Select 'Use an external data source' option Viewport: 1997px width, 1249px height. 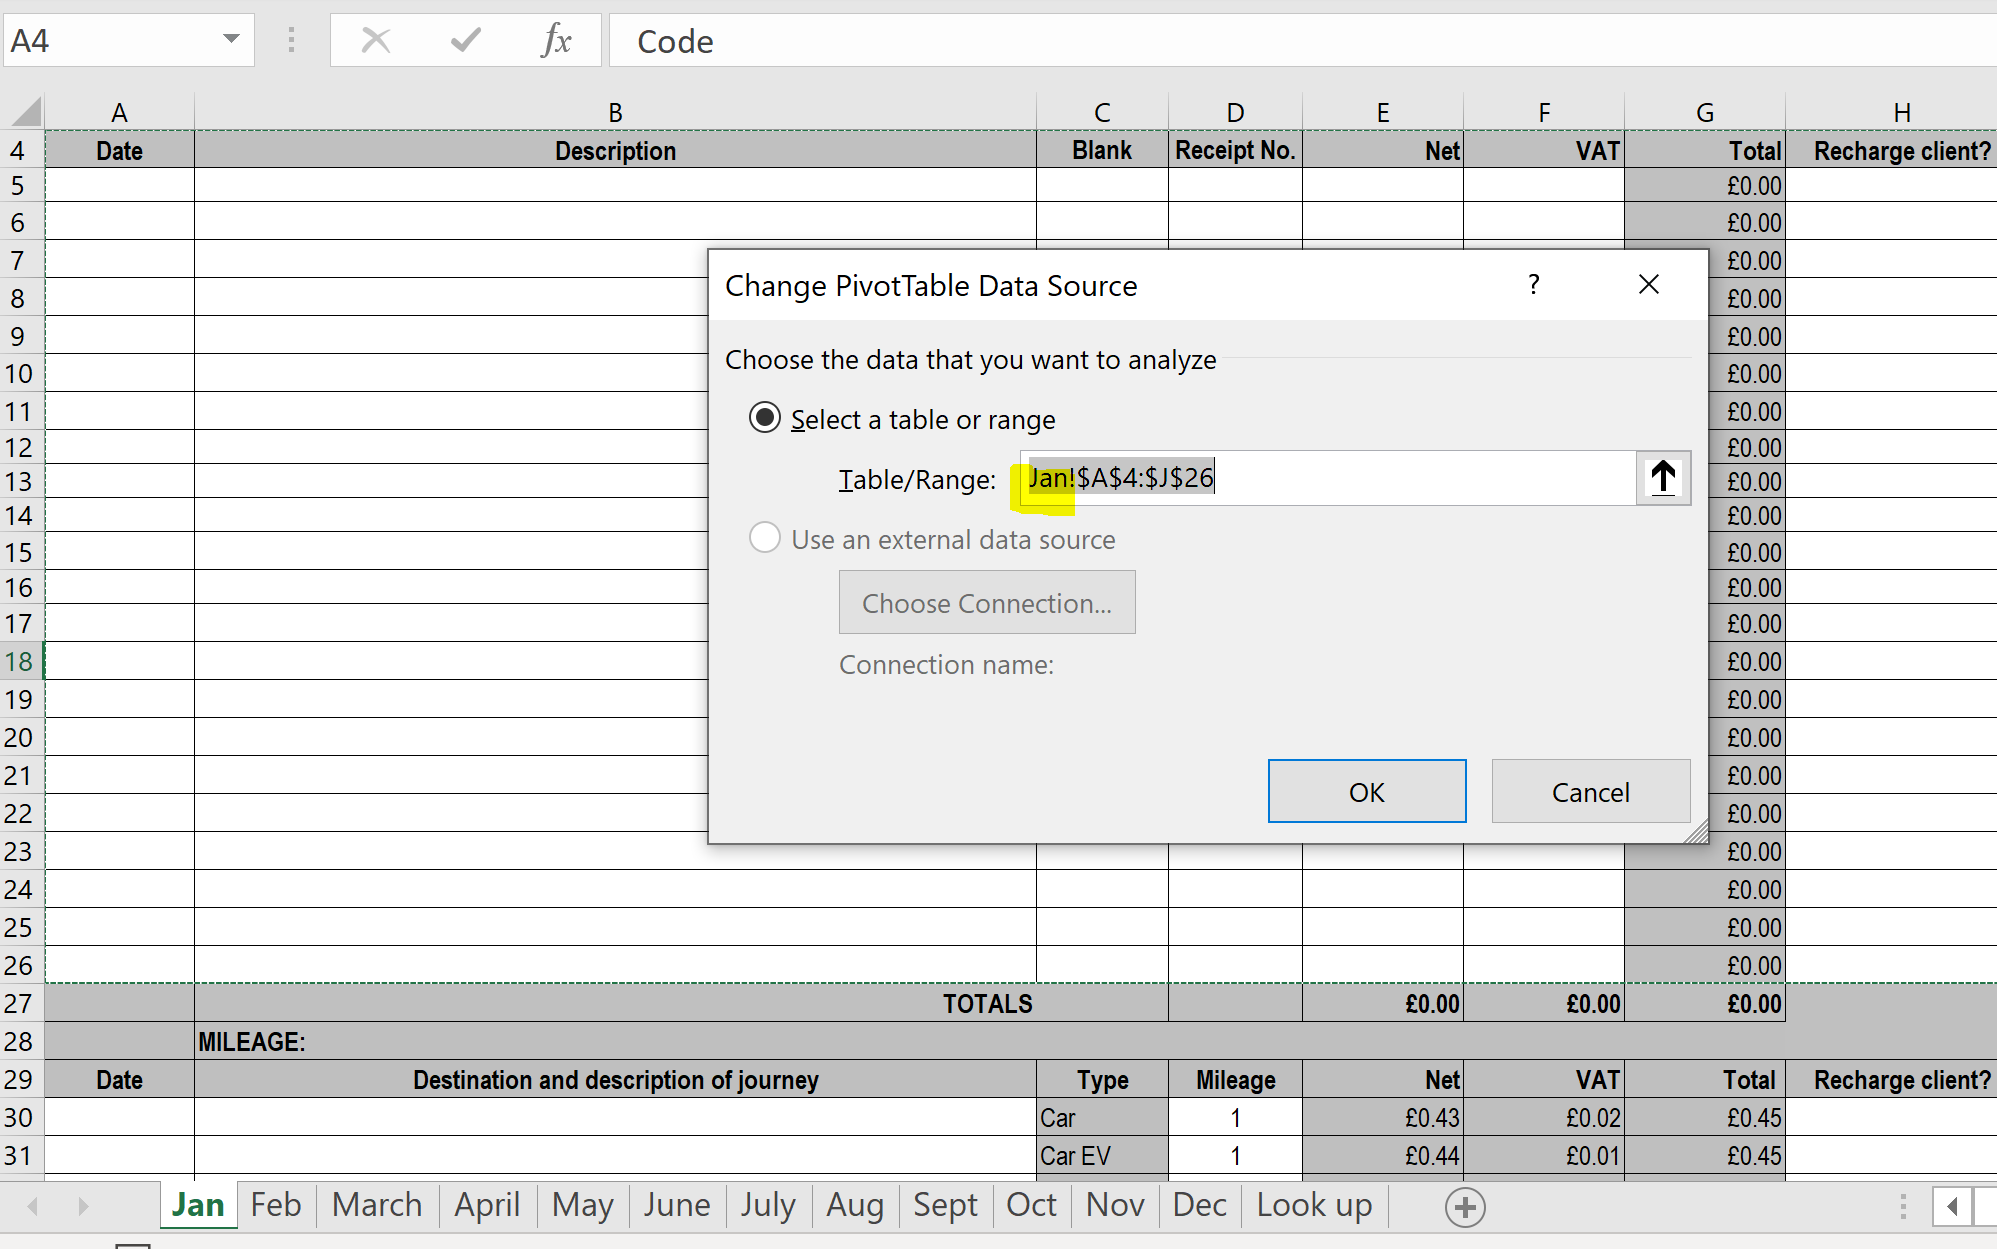click(x=765, y=538)
